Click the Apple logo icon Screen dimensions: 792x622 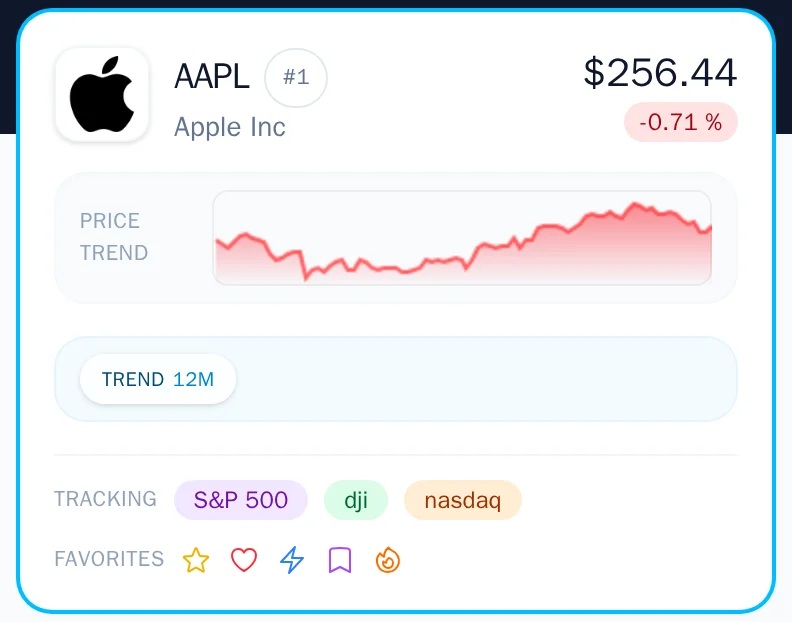[102, 95]
